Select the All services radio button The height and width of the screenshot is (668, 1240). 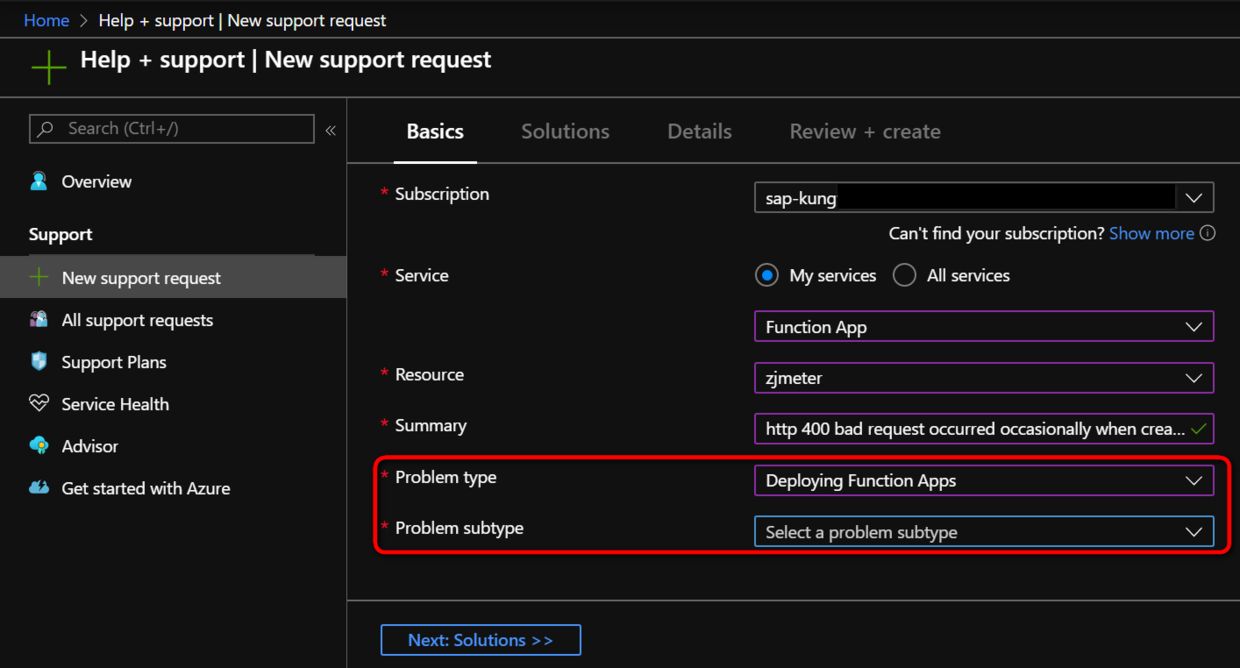tap(904, 275)
